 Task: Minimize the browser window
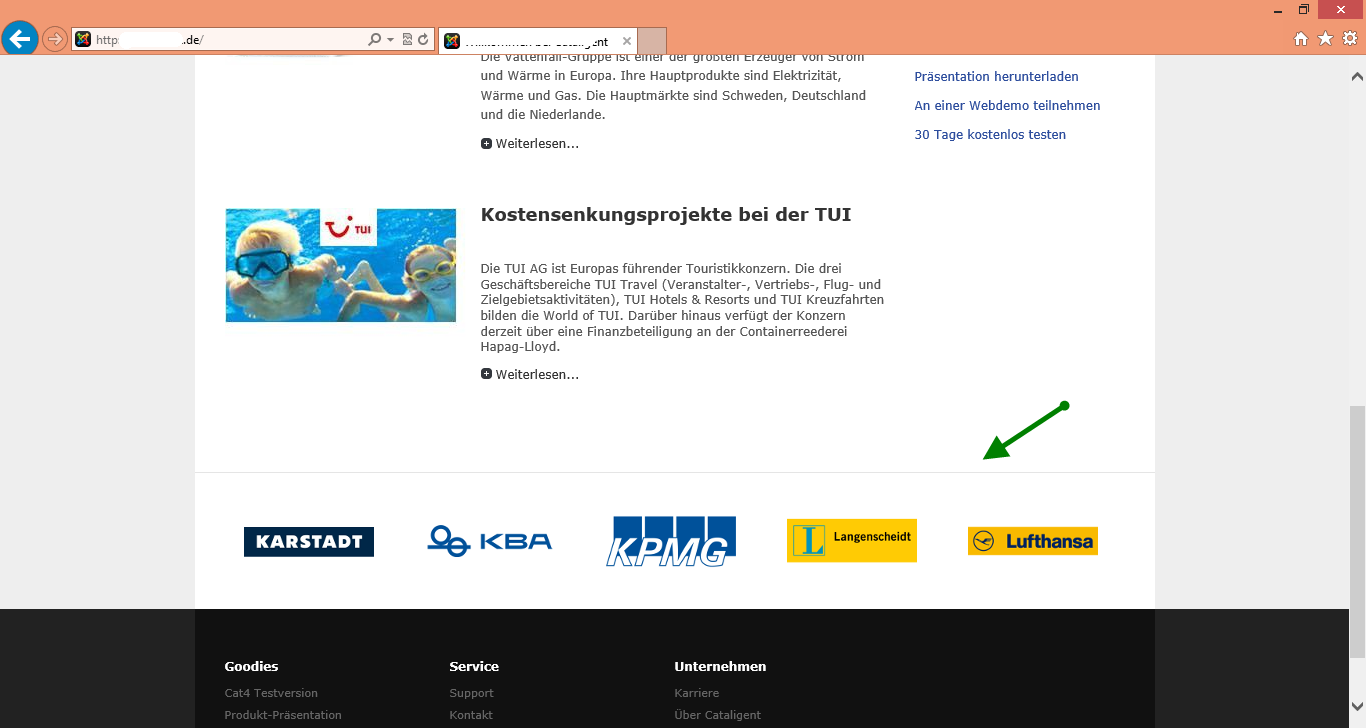[x=1277, y=9]
